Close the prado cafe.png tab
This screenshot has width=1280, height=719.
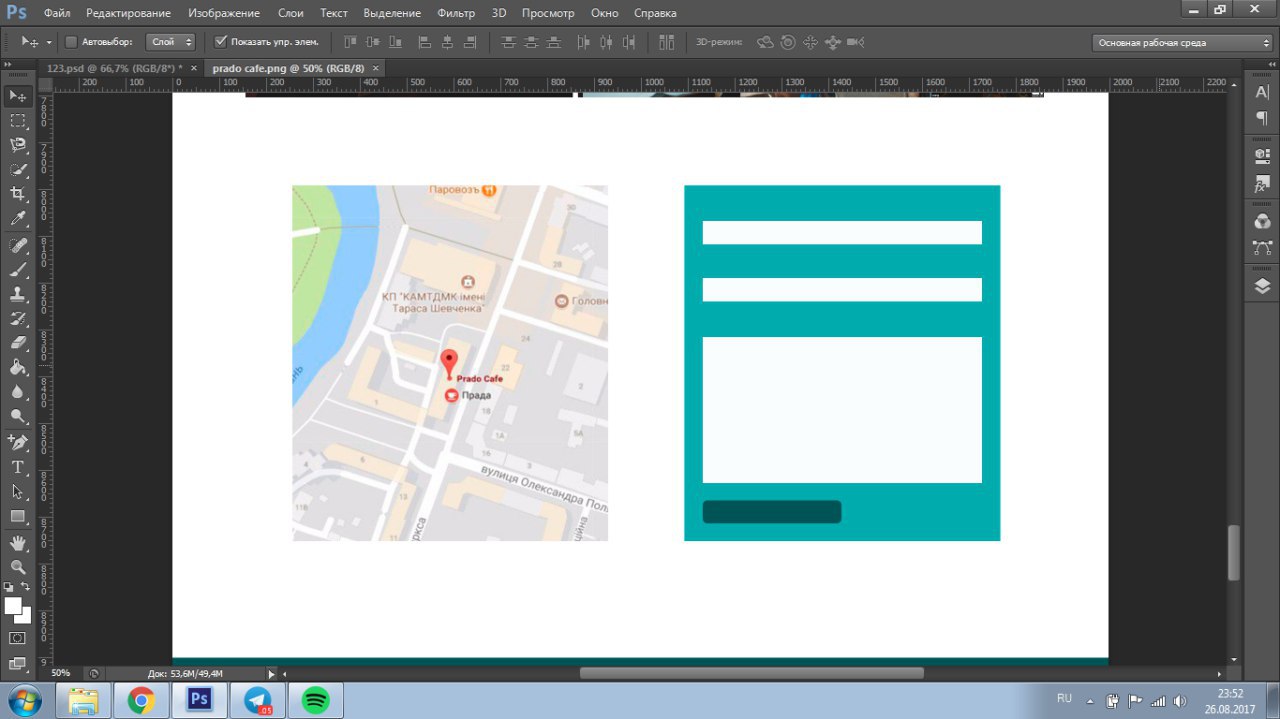click(376, 68)
